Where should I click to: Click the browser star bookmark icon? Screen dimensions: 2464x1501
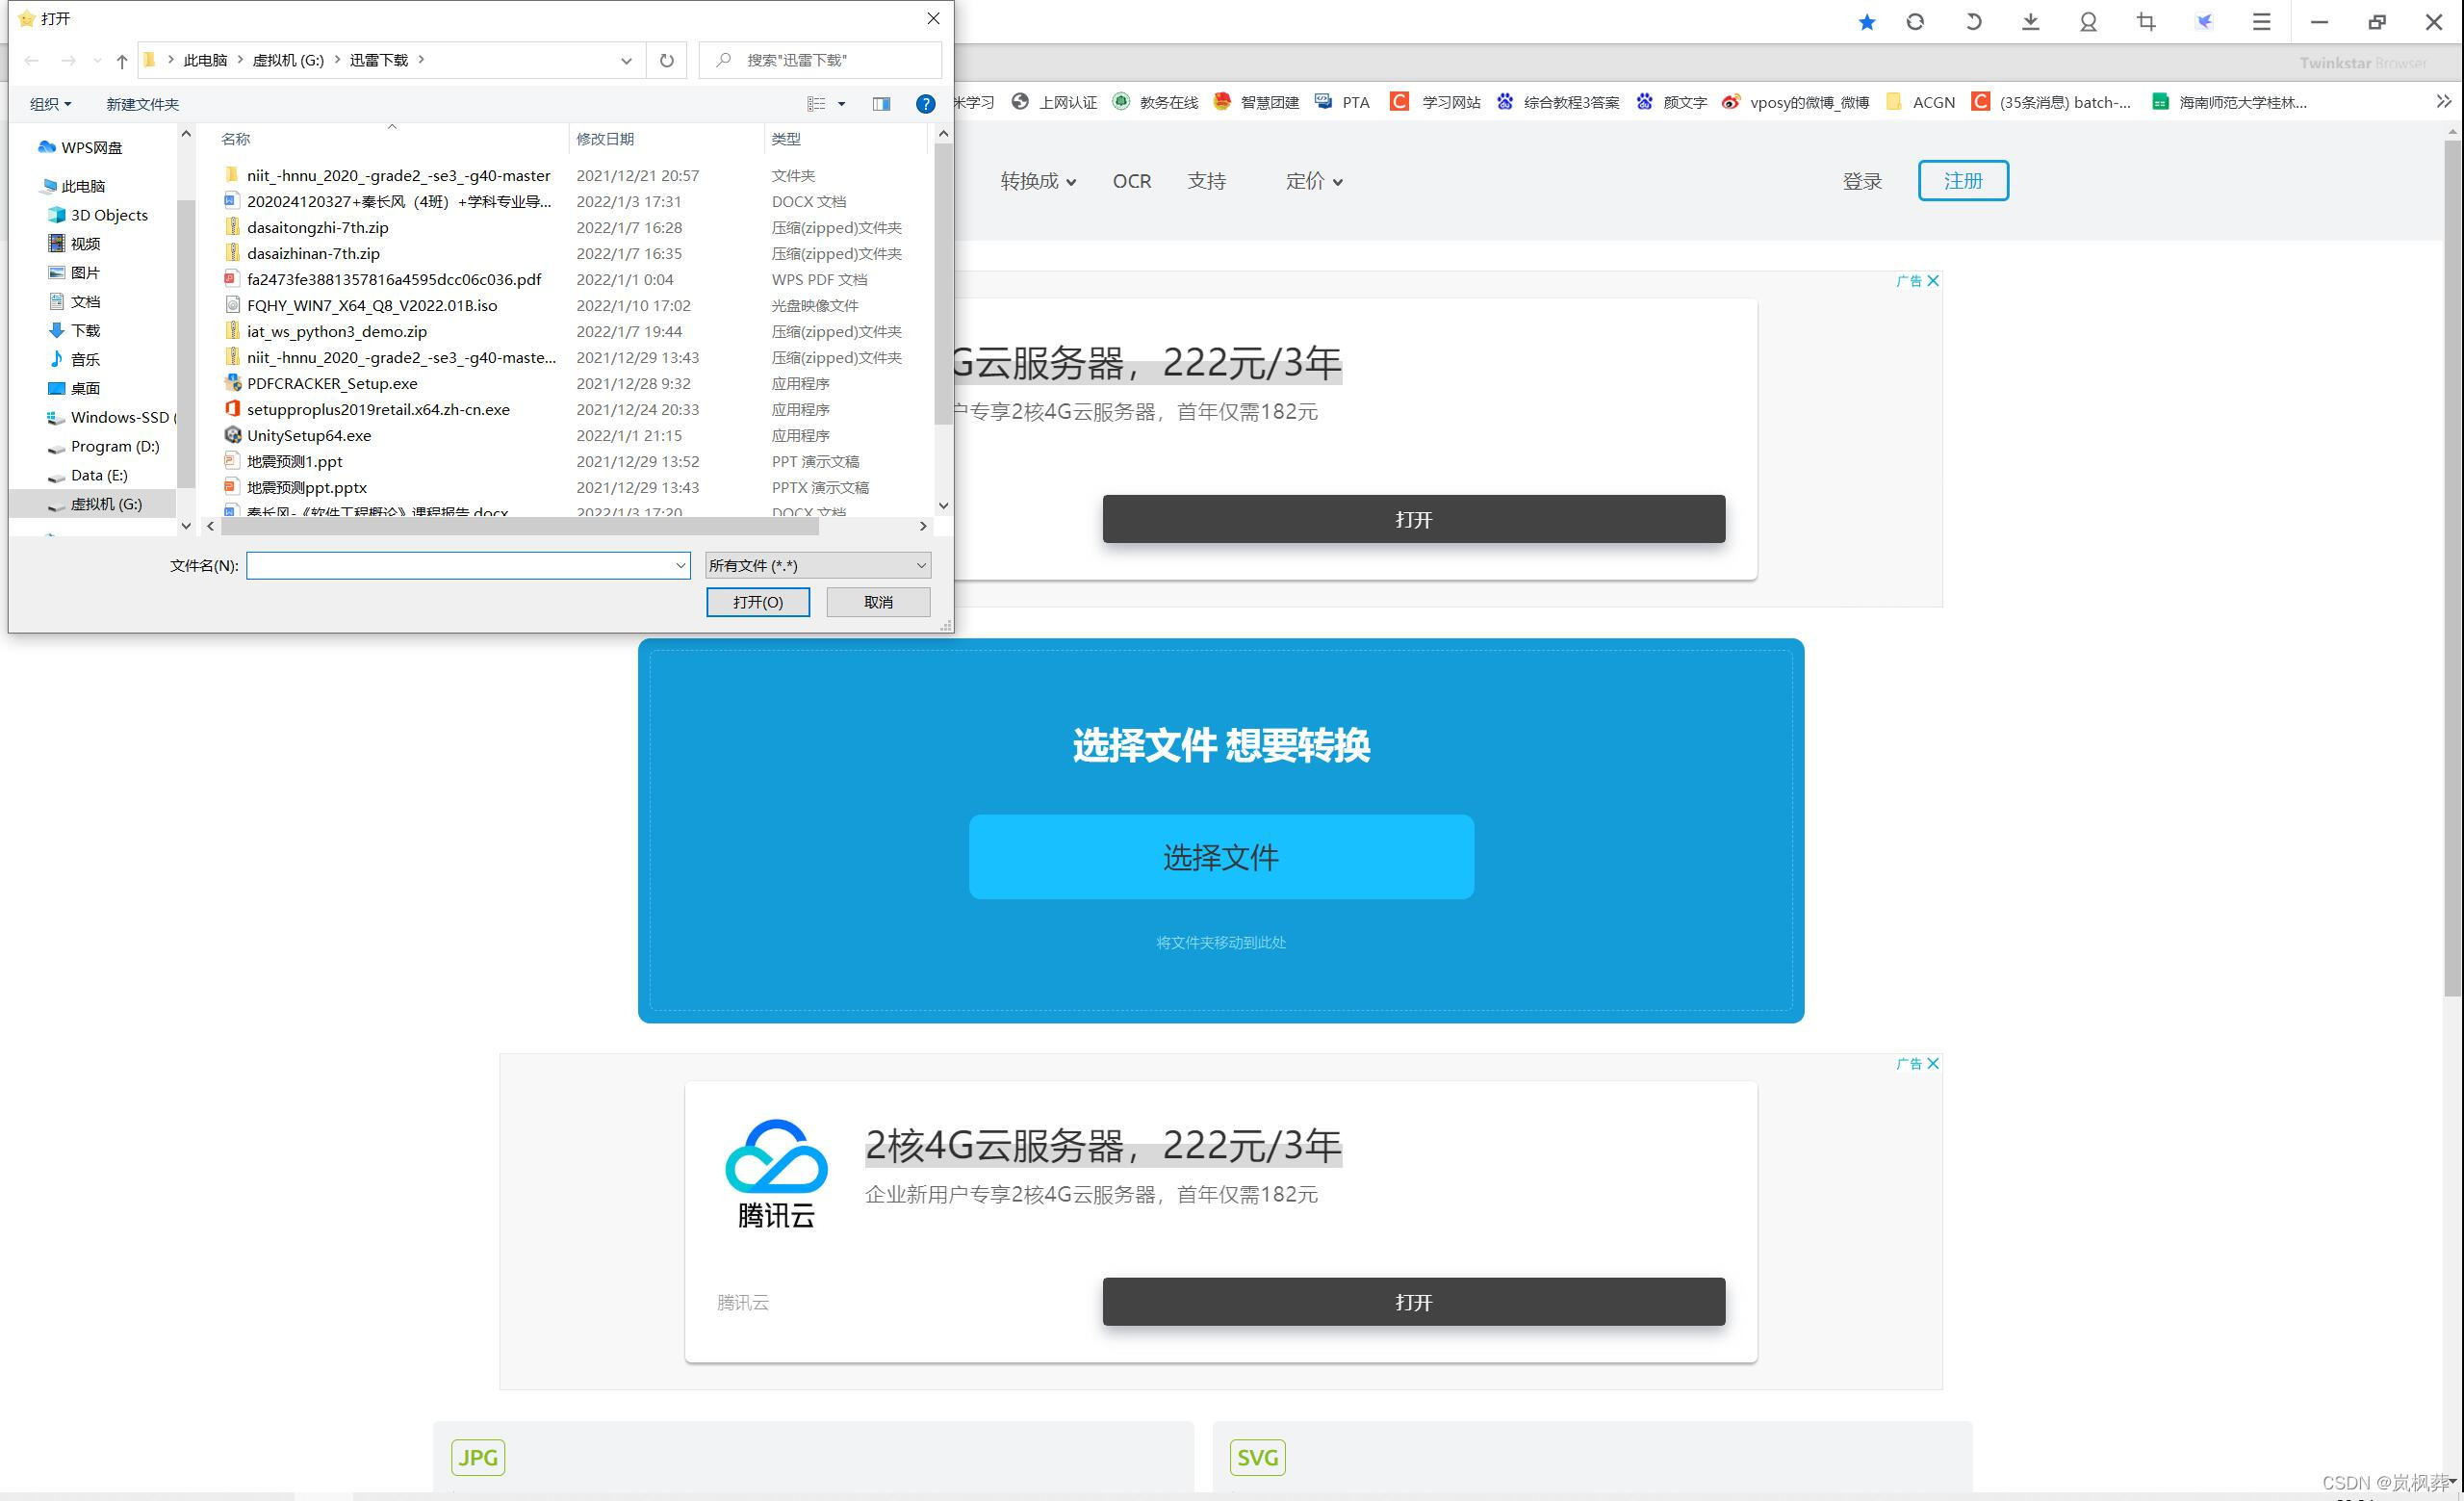coord(1866,22)
